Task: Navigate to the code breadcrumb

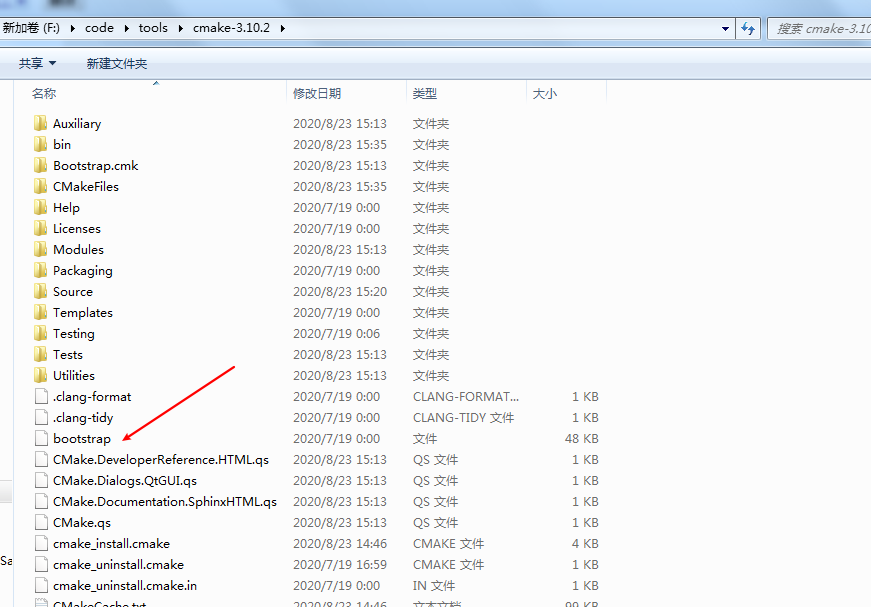Action: coord(99,28)
